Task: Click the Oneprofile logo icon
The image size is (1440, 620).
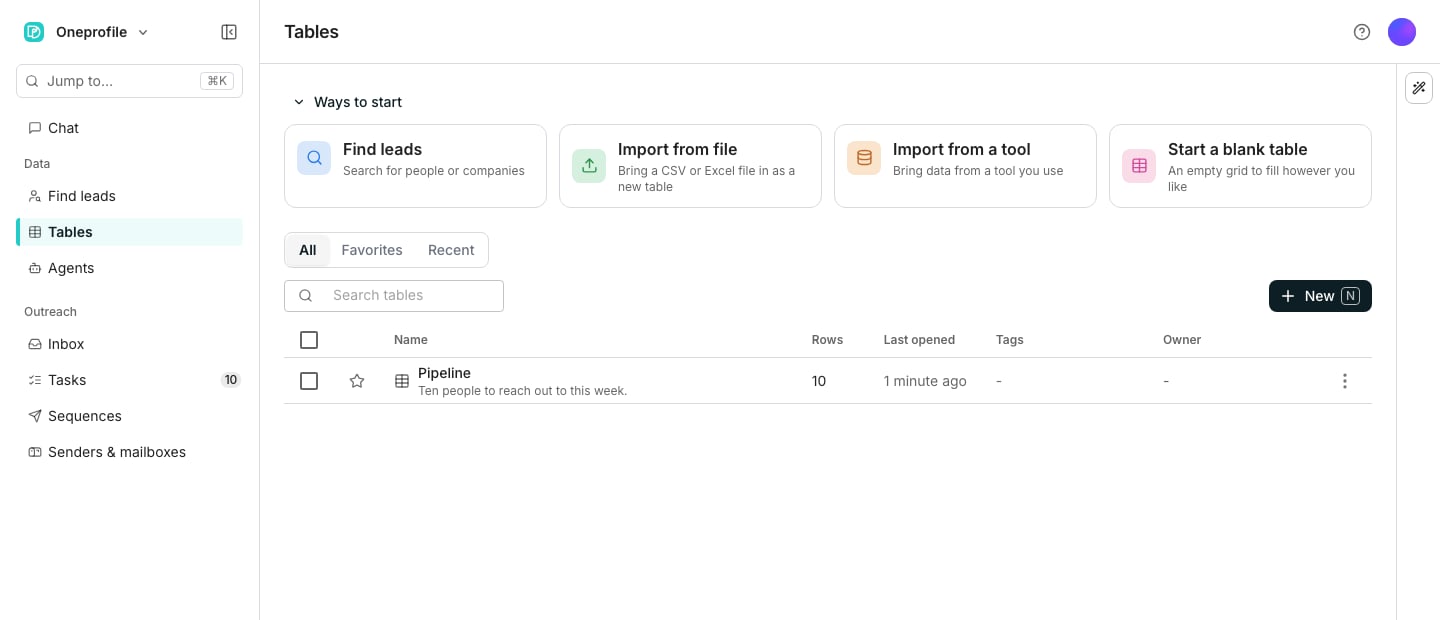Action: [34, 32]
